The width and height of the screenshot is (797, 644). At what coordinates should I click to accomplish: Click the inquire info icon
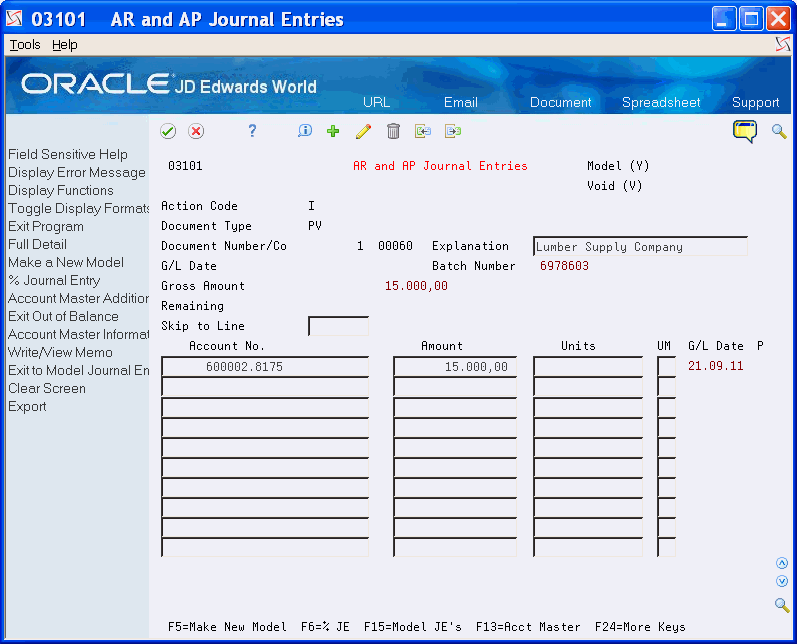pos(304,131)
